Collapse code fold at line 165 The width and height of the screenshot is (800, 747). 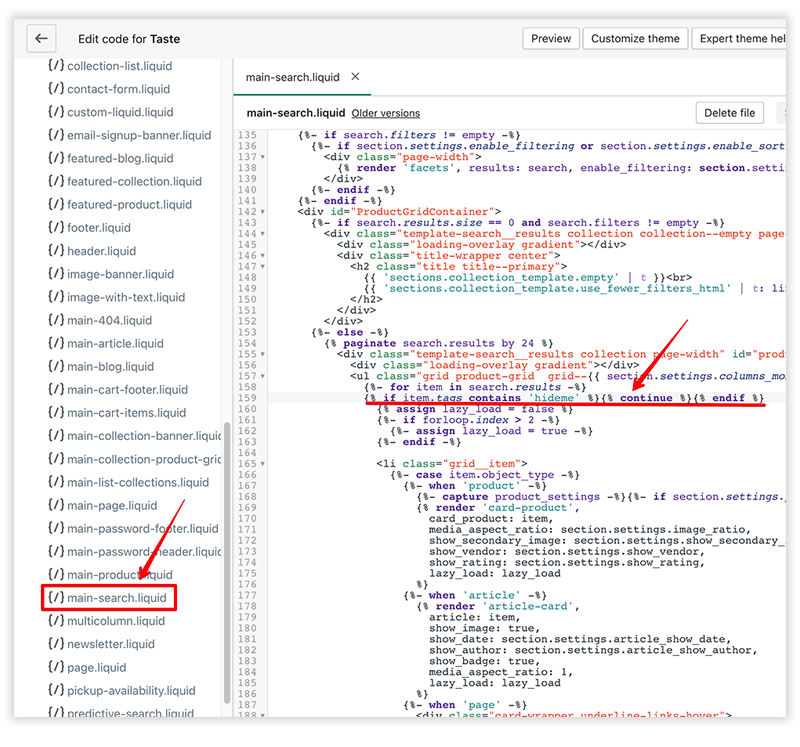pos(263,464)
